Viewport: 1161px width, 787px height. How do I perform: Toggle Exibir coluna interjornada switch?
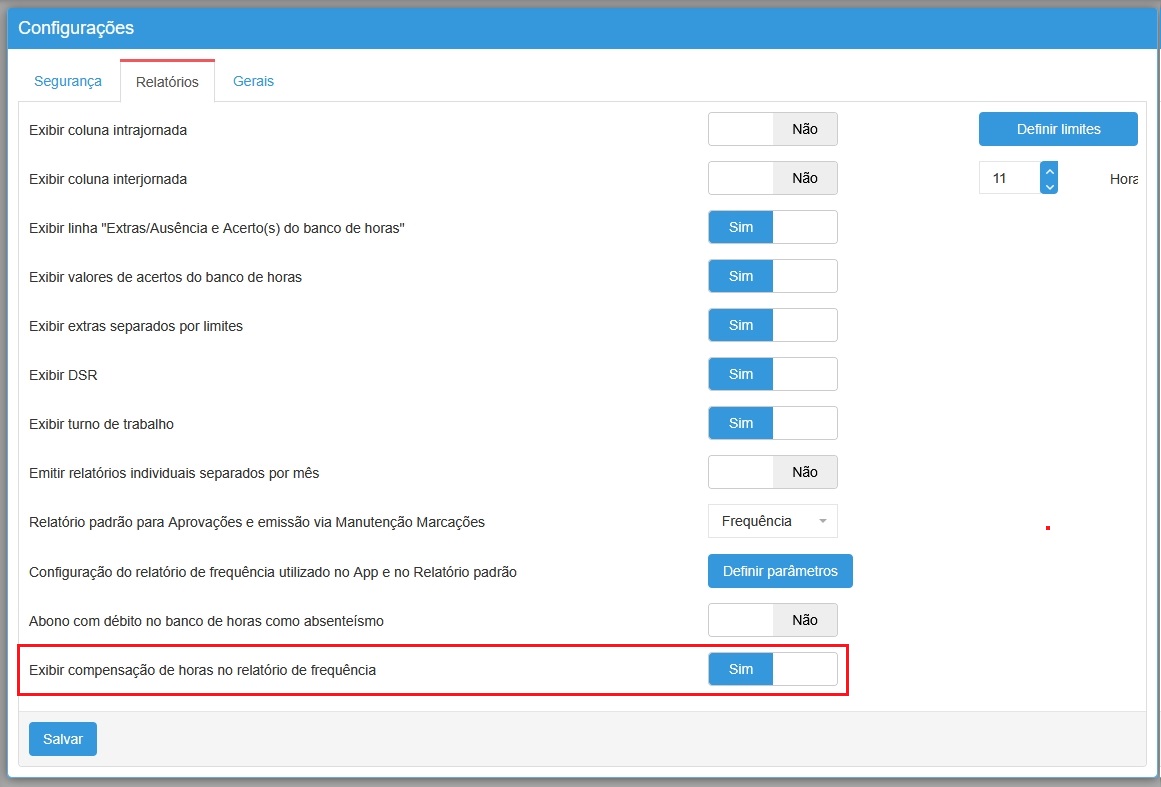tap(772, 178)
